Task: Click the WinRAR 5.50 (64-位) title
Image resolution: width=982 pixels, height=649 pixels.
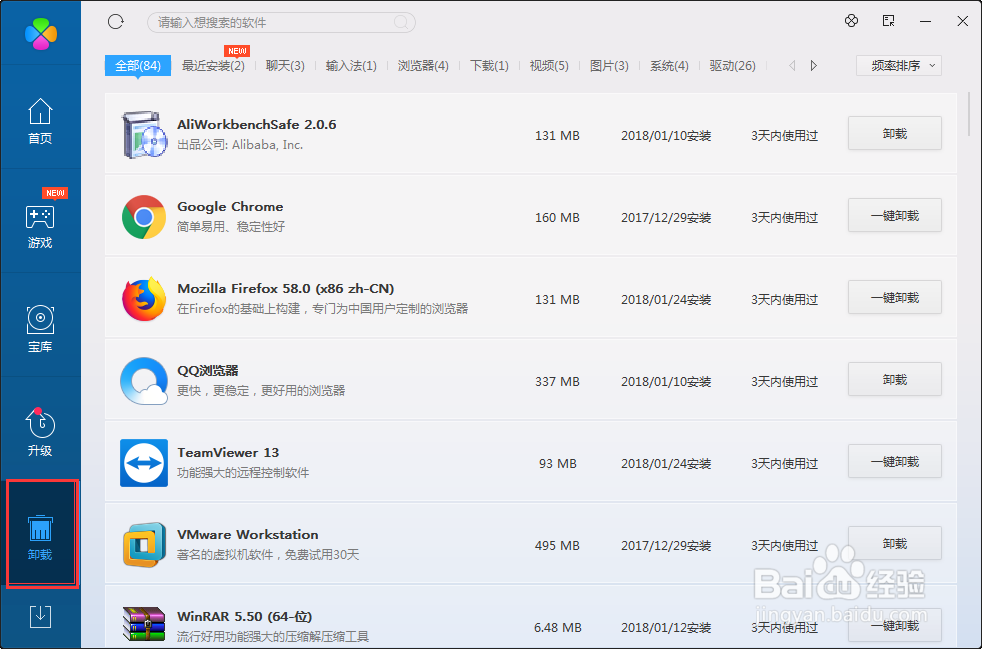Action: [x=244, y=617]
